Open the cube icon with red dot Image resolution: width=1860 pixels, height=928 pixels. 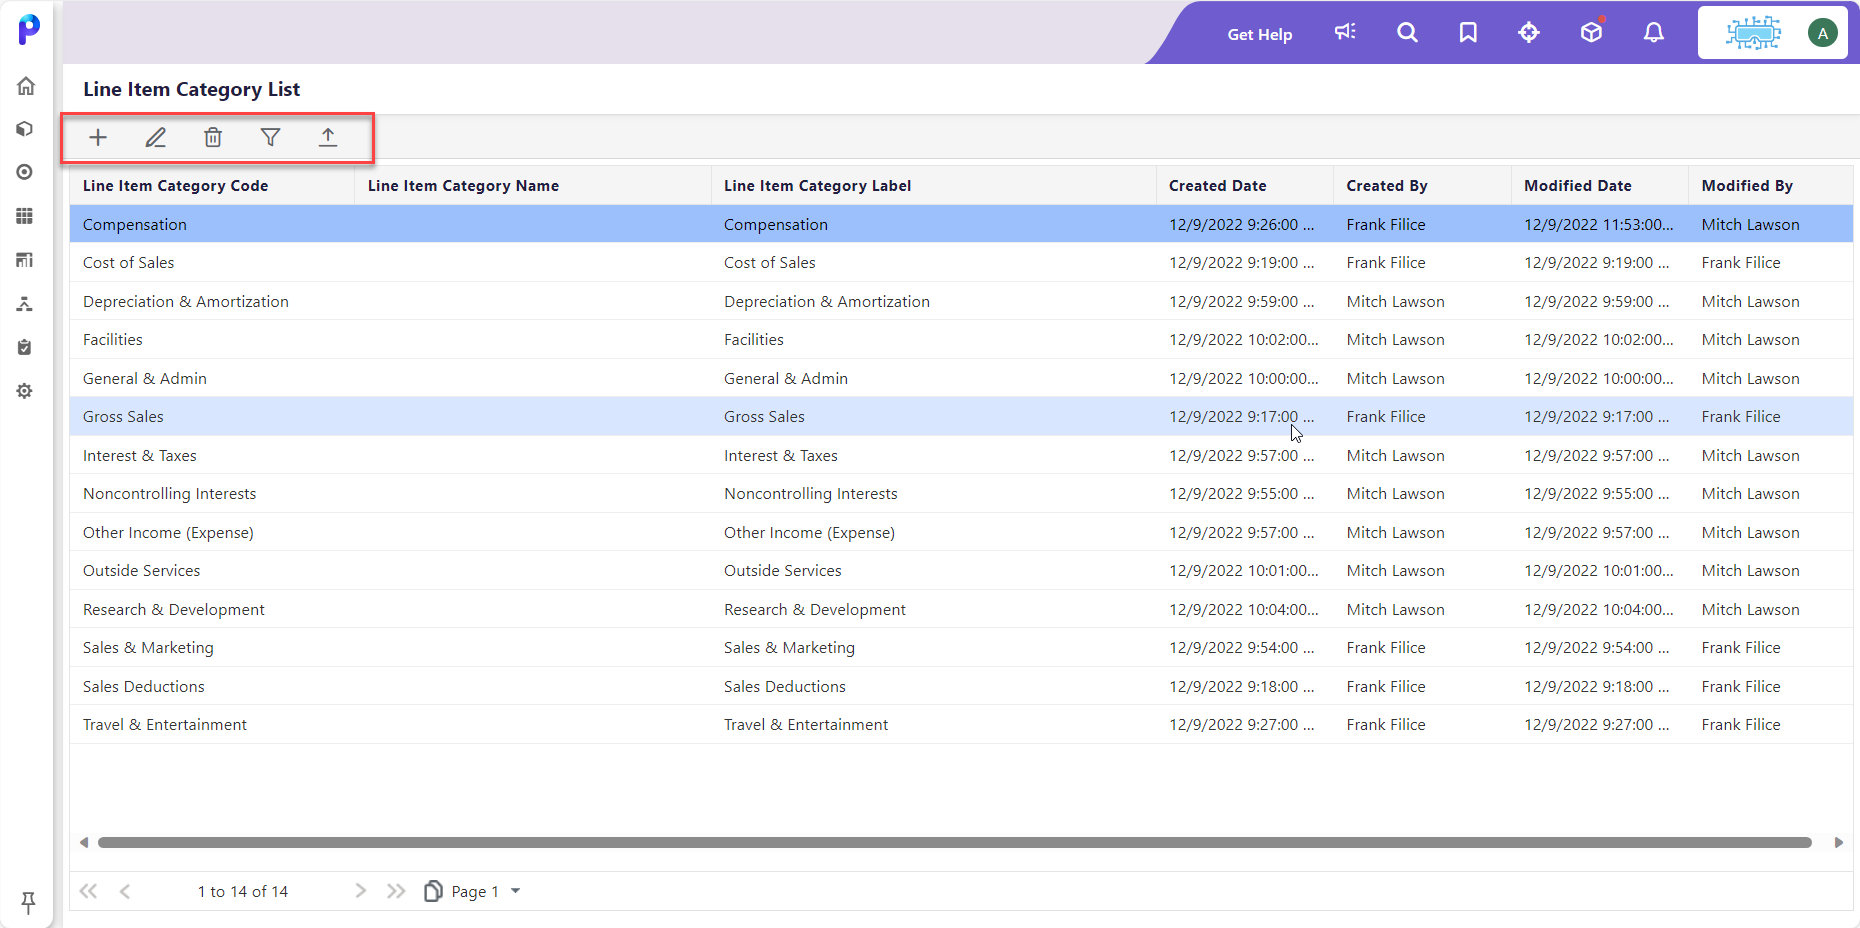pos(1592,32)
